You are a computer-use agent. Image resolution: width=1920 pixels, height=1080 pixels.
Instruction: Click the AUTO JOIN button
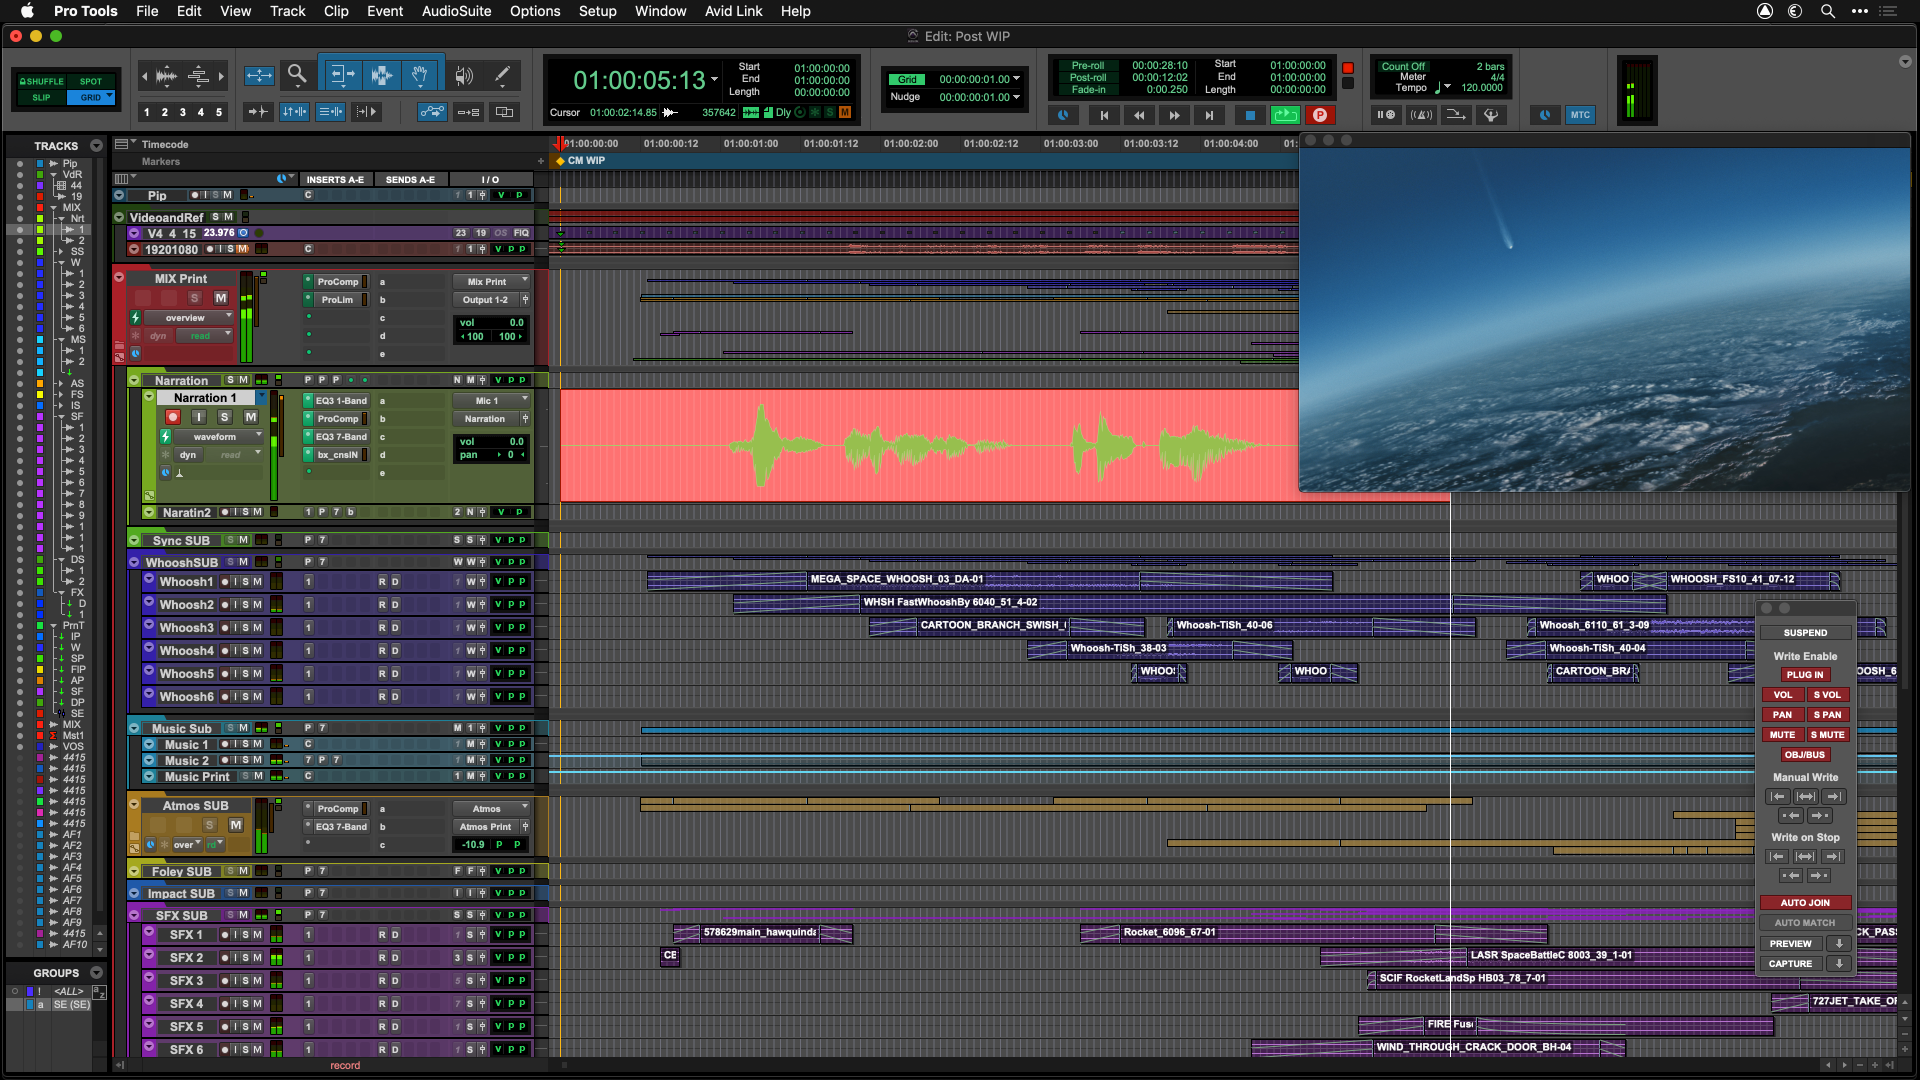[x=1805, y=903]
